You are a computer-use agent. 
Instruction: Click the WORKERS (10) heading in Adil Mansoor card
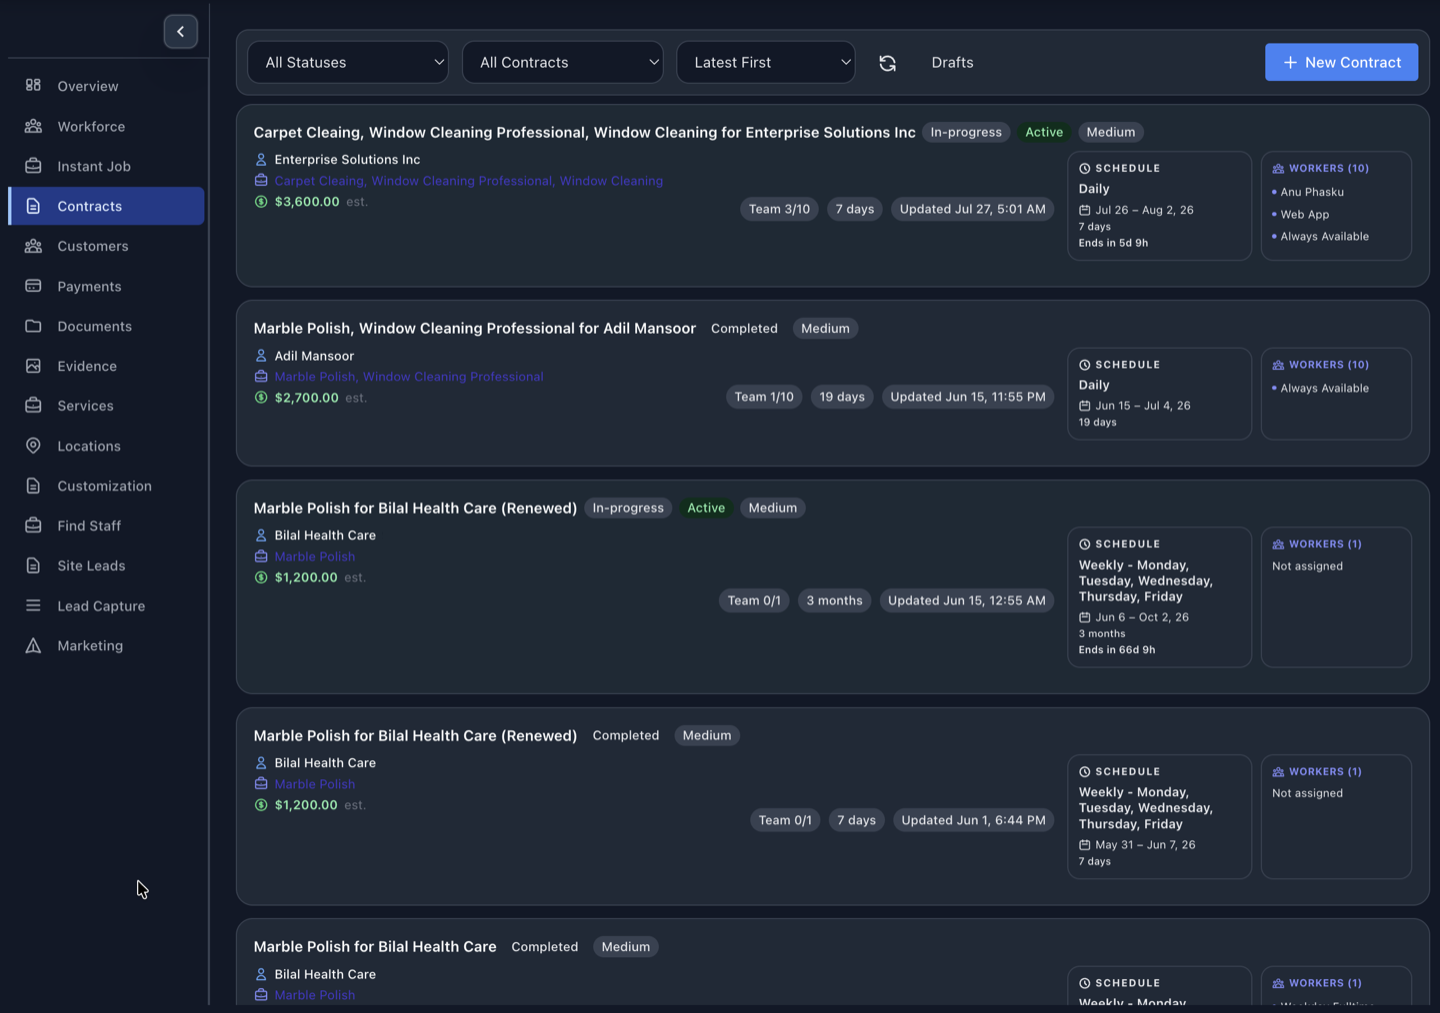tap(1329, 365)
